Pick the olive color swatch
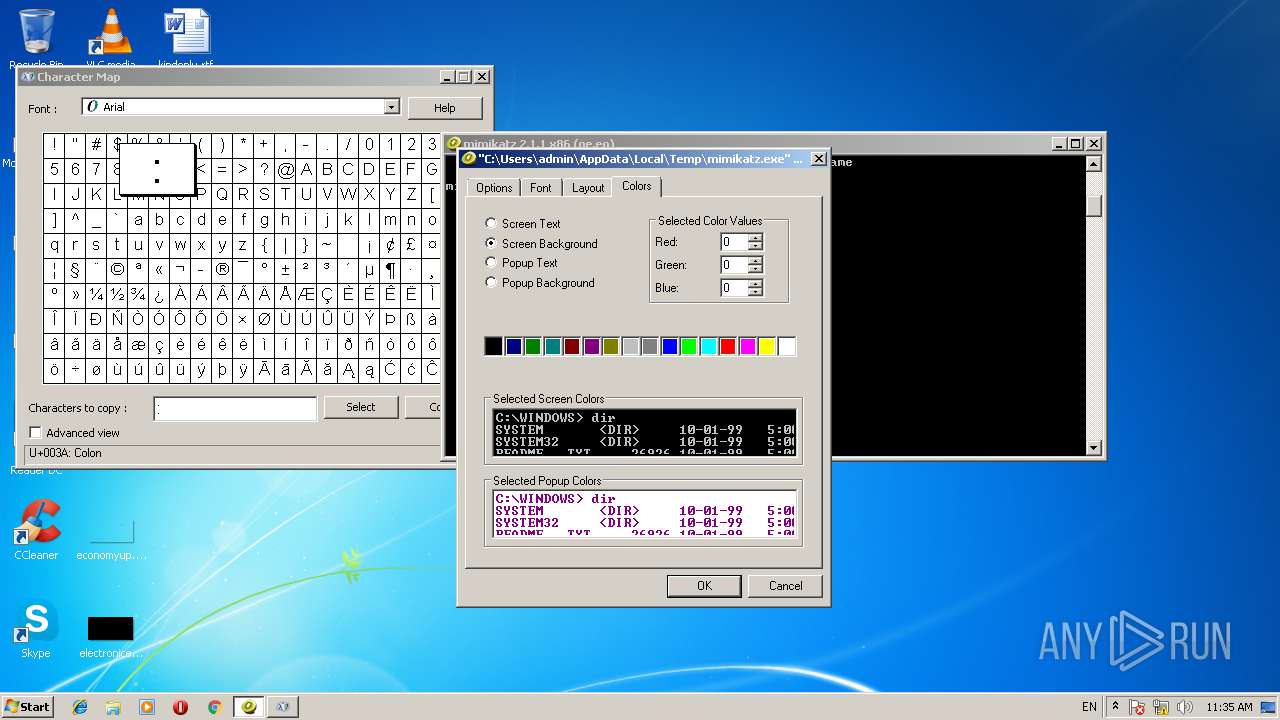 coord(611,346)
